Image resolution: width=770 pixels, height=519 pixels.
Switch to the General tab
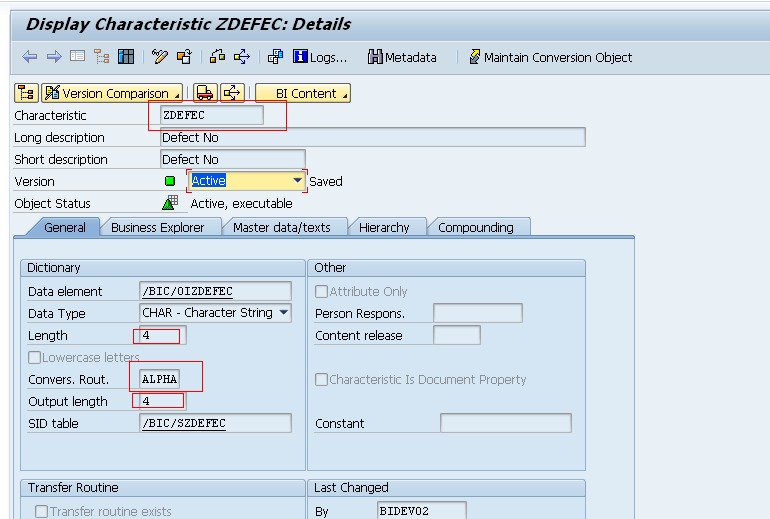point(64,227)
